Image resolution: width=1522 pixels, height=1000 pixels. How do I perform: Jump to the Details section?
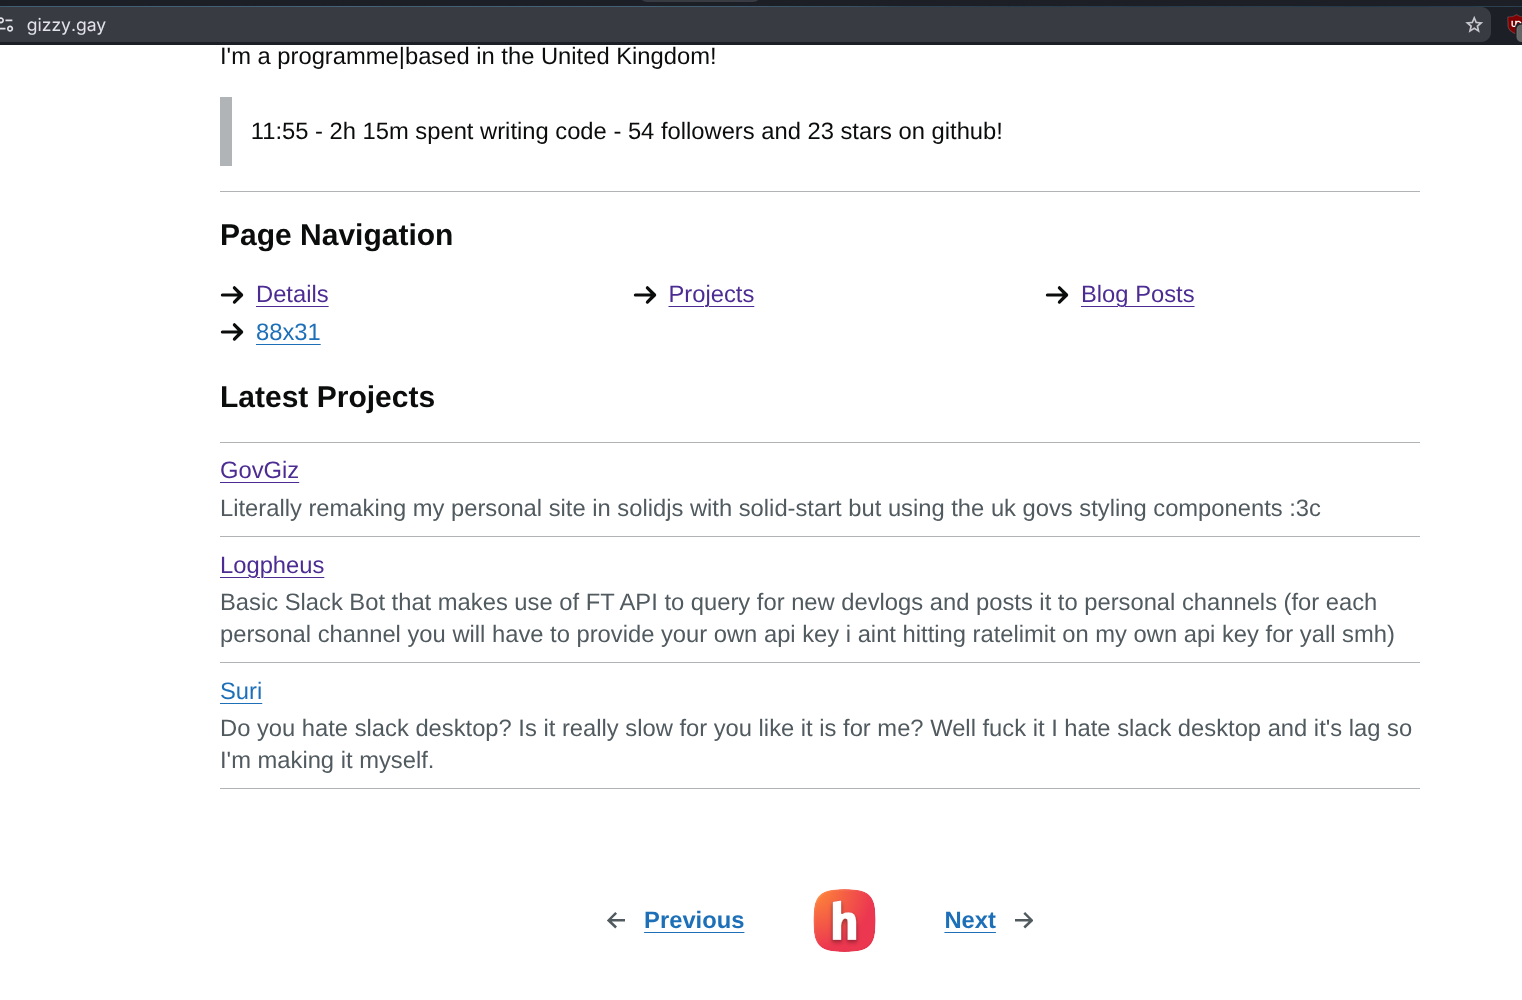[292, 295]
